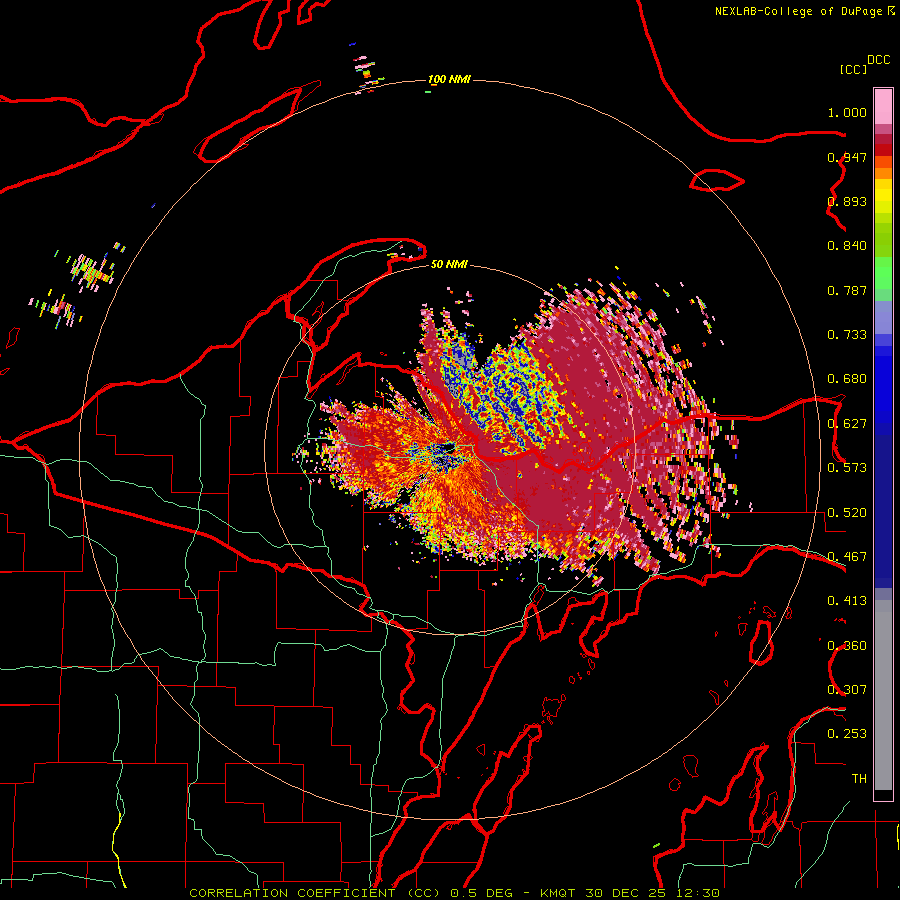
Task: Click the DCC label above the color scale
Action: tap(879, 60)
